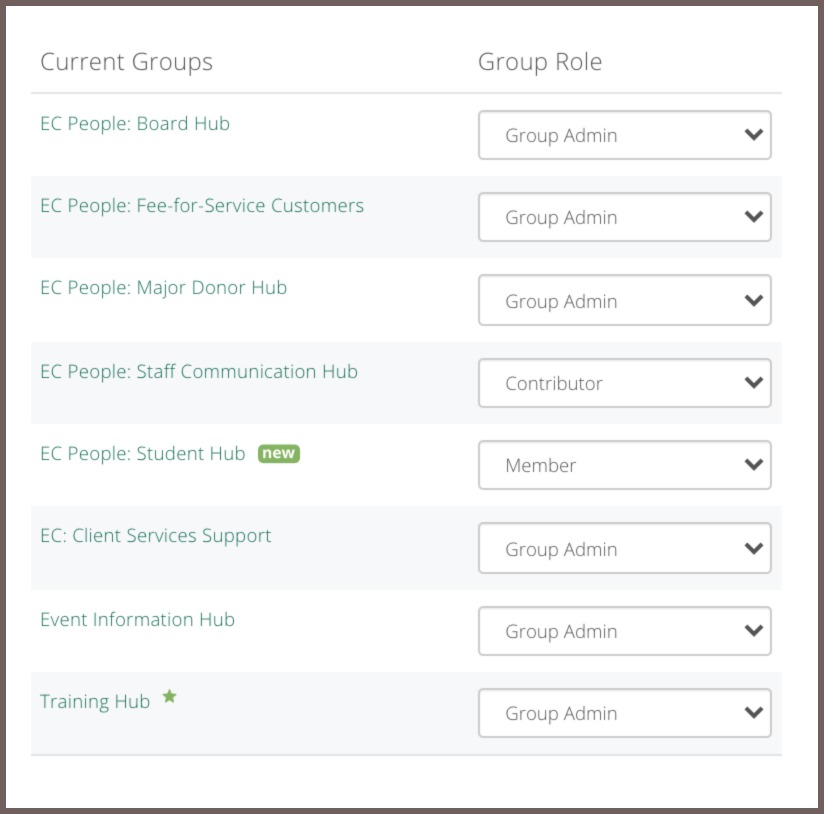Click the Group Role column heading
This screenshot has height=814, width=824.
[x=540, y=62]
